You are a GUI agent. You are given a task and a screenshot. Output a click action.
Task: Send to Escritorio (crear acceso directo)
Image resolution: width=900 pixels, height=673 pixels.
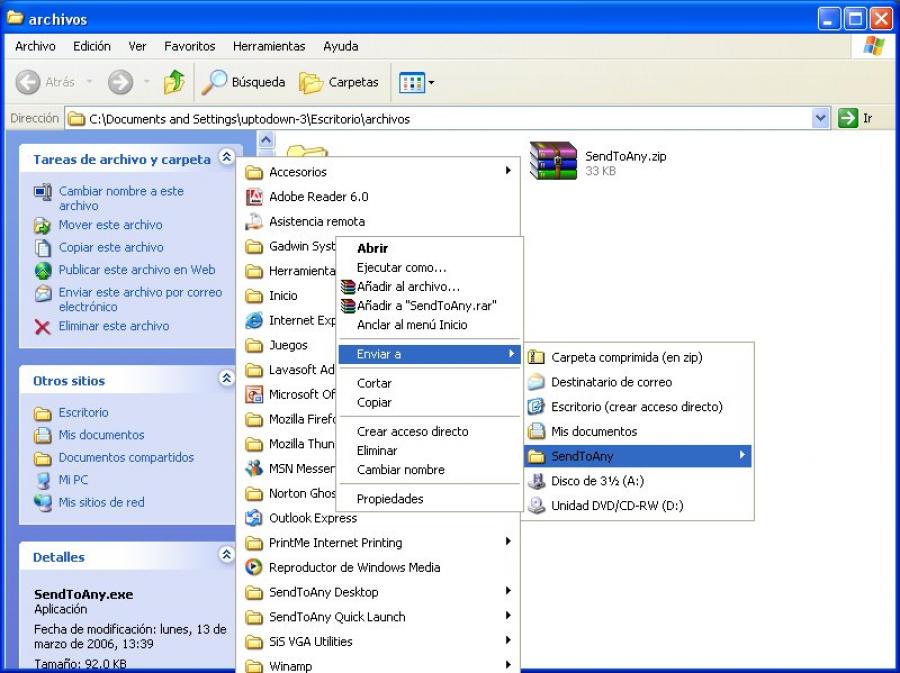pyautogui.click(x=638, y=407)
